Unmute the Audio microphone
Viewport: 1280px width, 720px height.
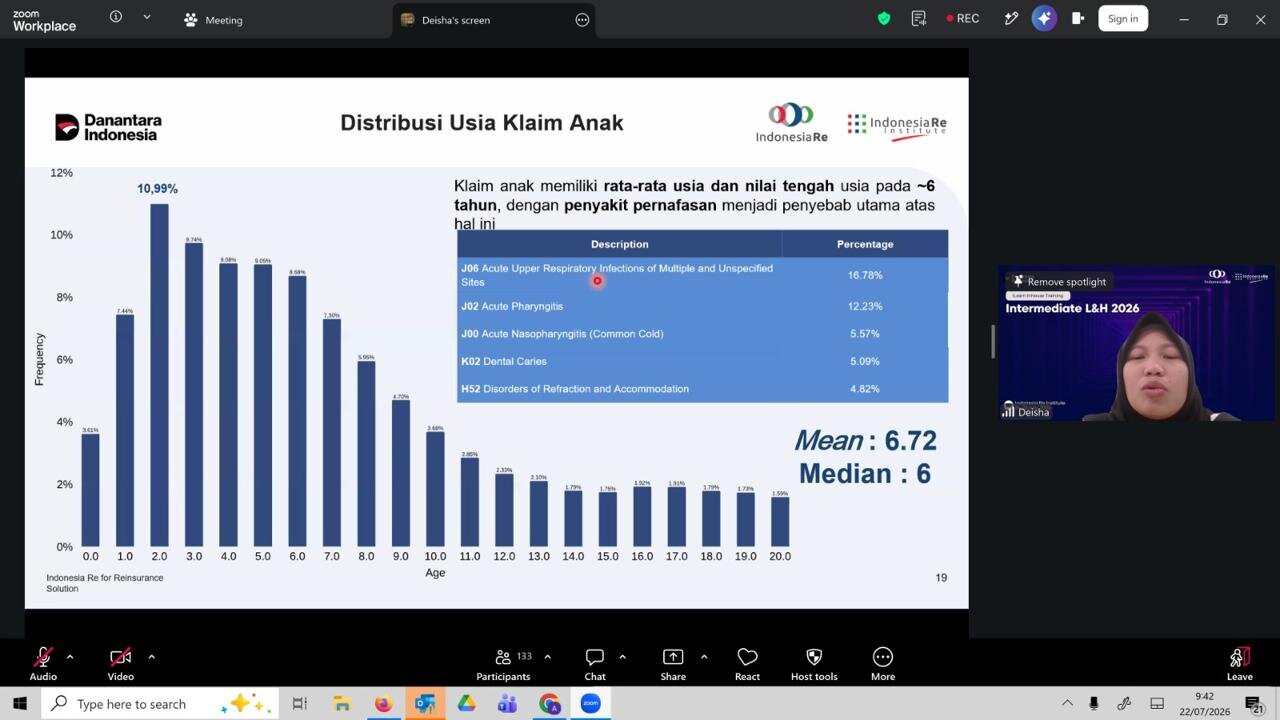43,663
